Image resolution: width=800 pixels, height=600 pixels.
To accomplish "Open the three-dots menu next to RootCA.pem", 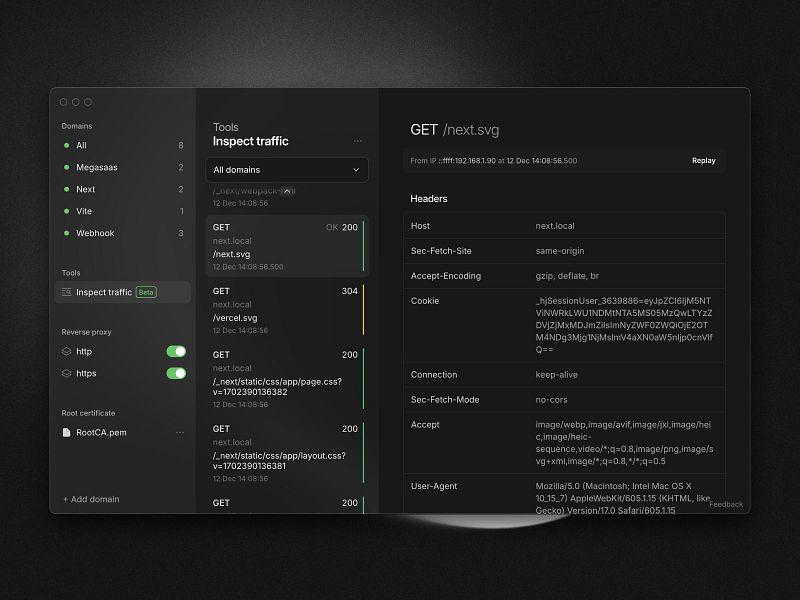I will click(180, 432).
